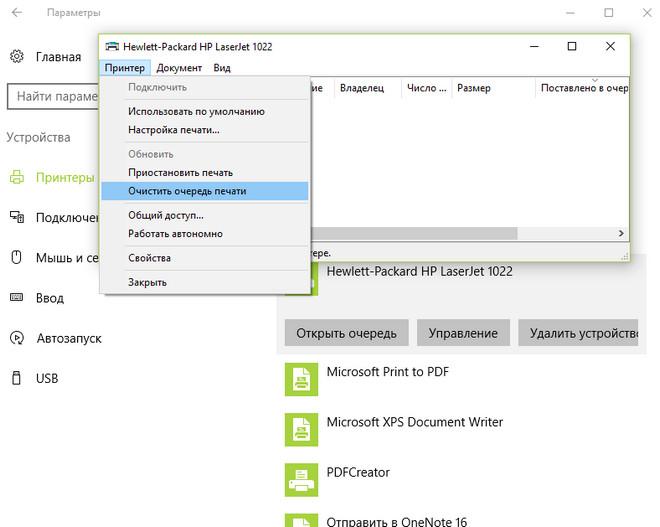This screenshot has height=527, width=660.
Task: Click the Принтеры sidebar printer icon
Action: coord(17,177)
